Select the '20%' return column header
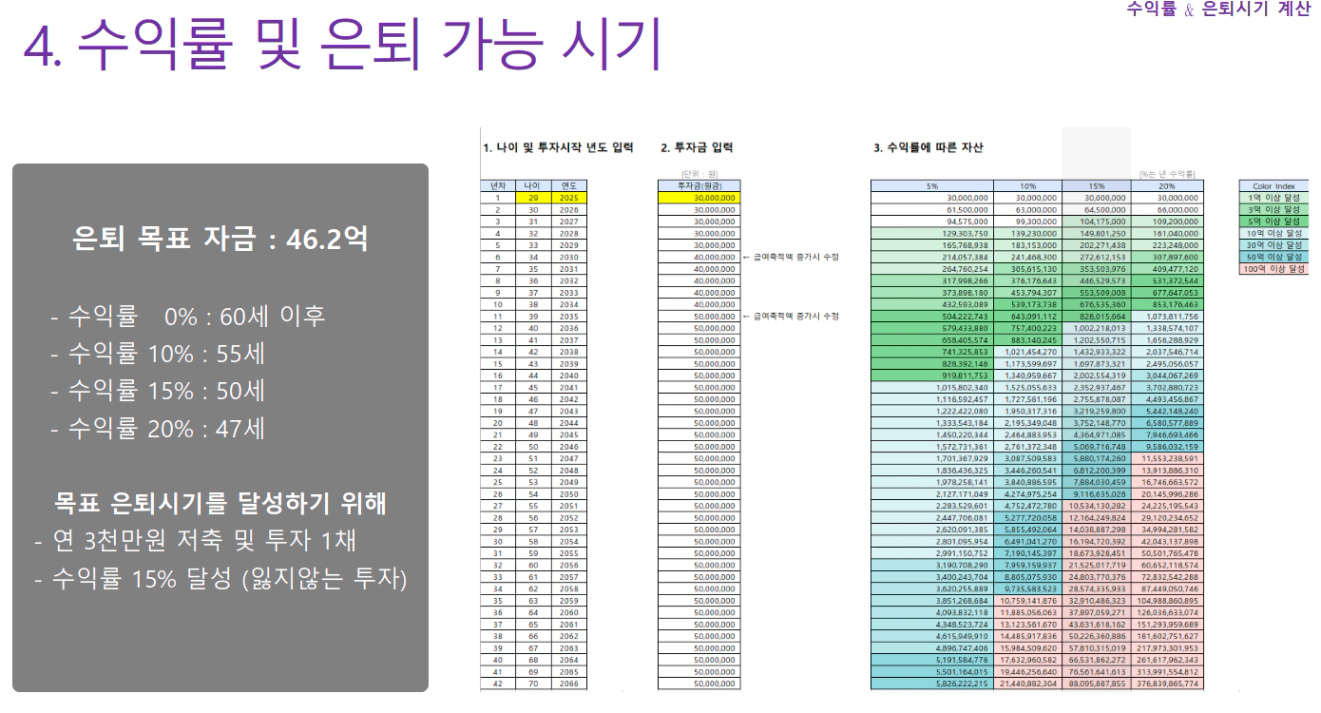The width and height of the screenshot is (1321, 713). (x=1167, y=186)
